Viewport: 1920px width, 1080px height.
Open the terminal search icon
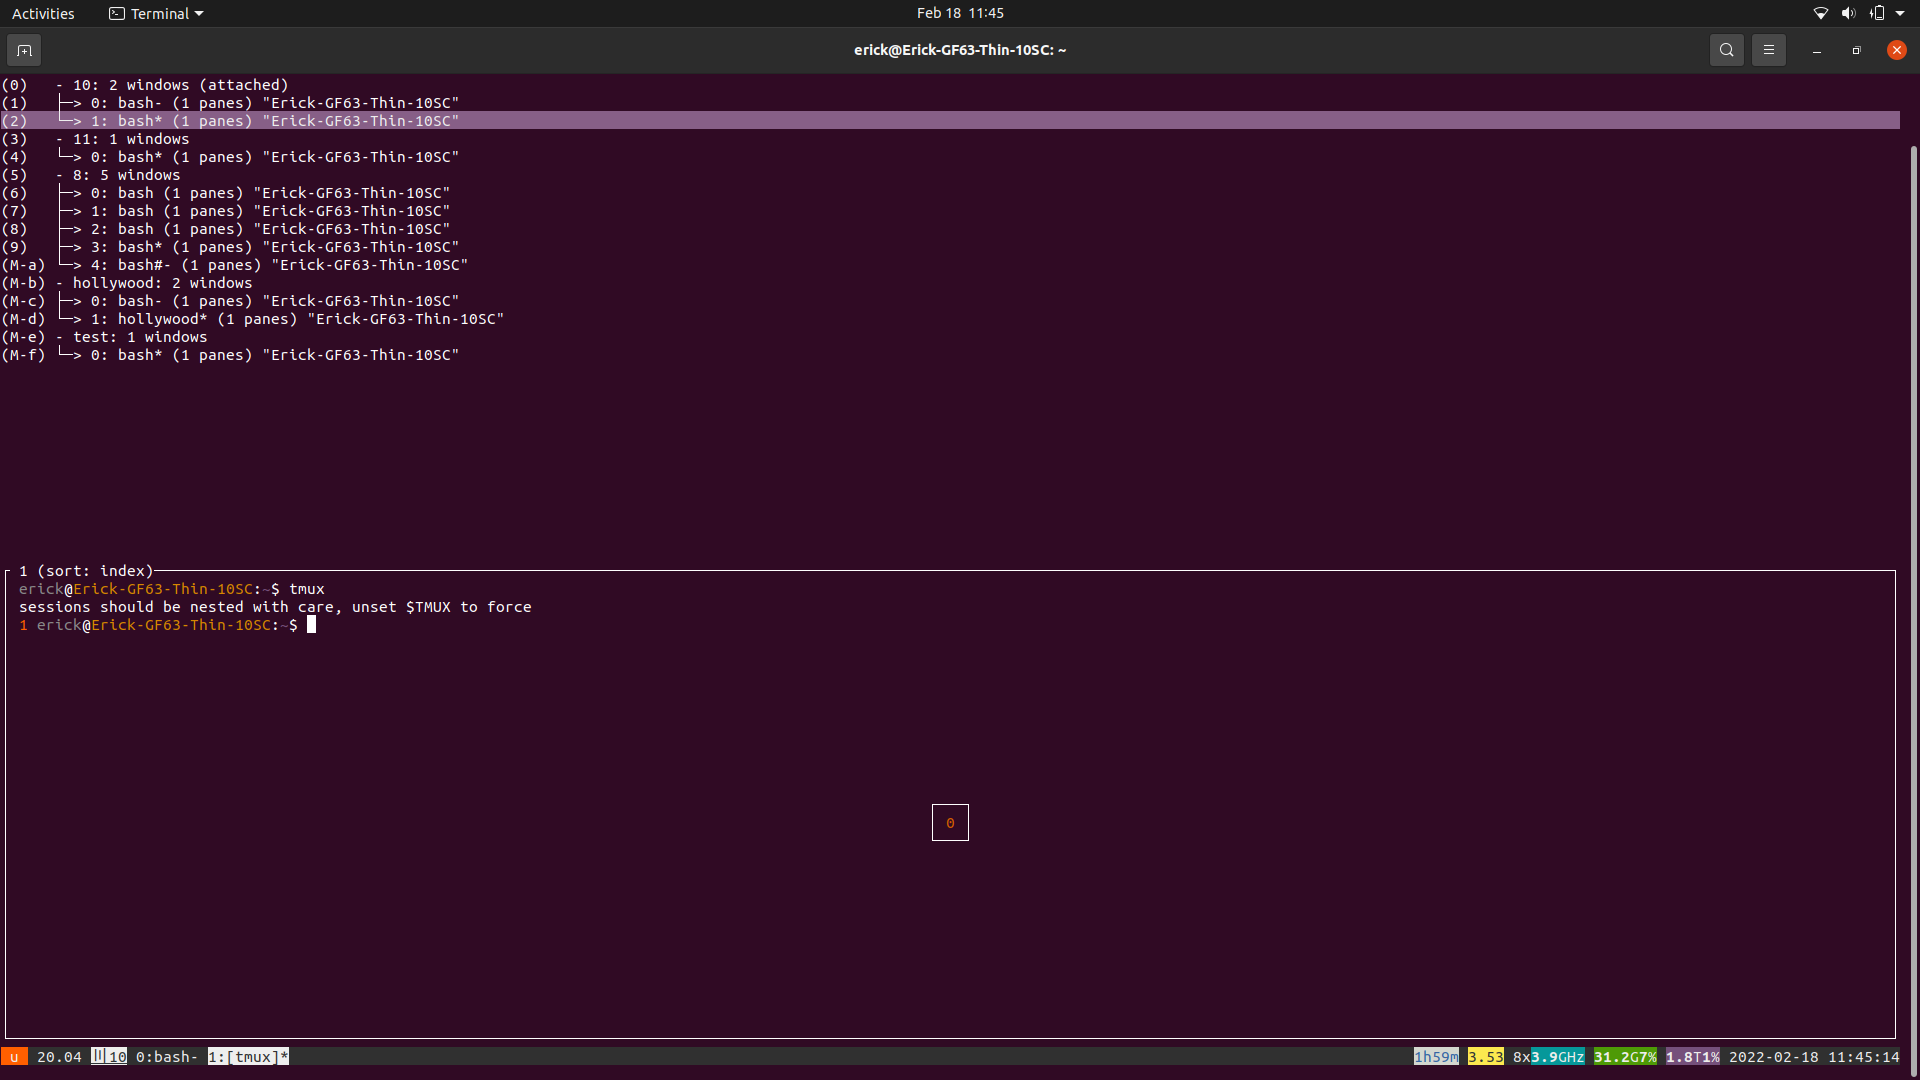[x=1727, y=50]
